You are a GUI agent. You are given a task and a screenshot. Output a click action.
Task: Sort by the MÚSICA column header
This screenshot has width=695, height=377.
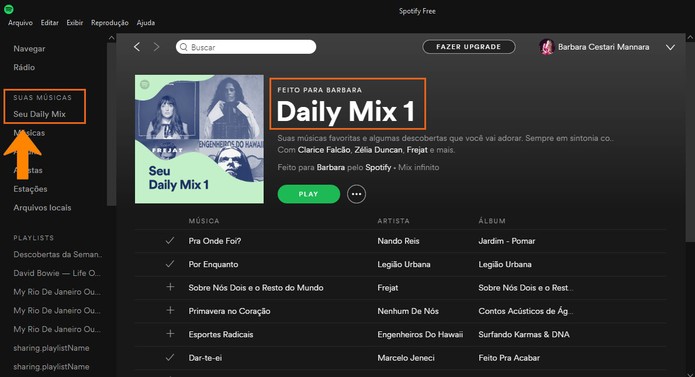point(203,221)
